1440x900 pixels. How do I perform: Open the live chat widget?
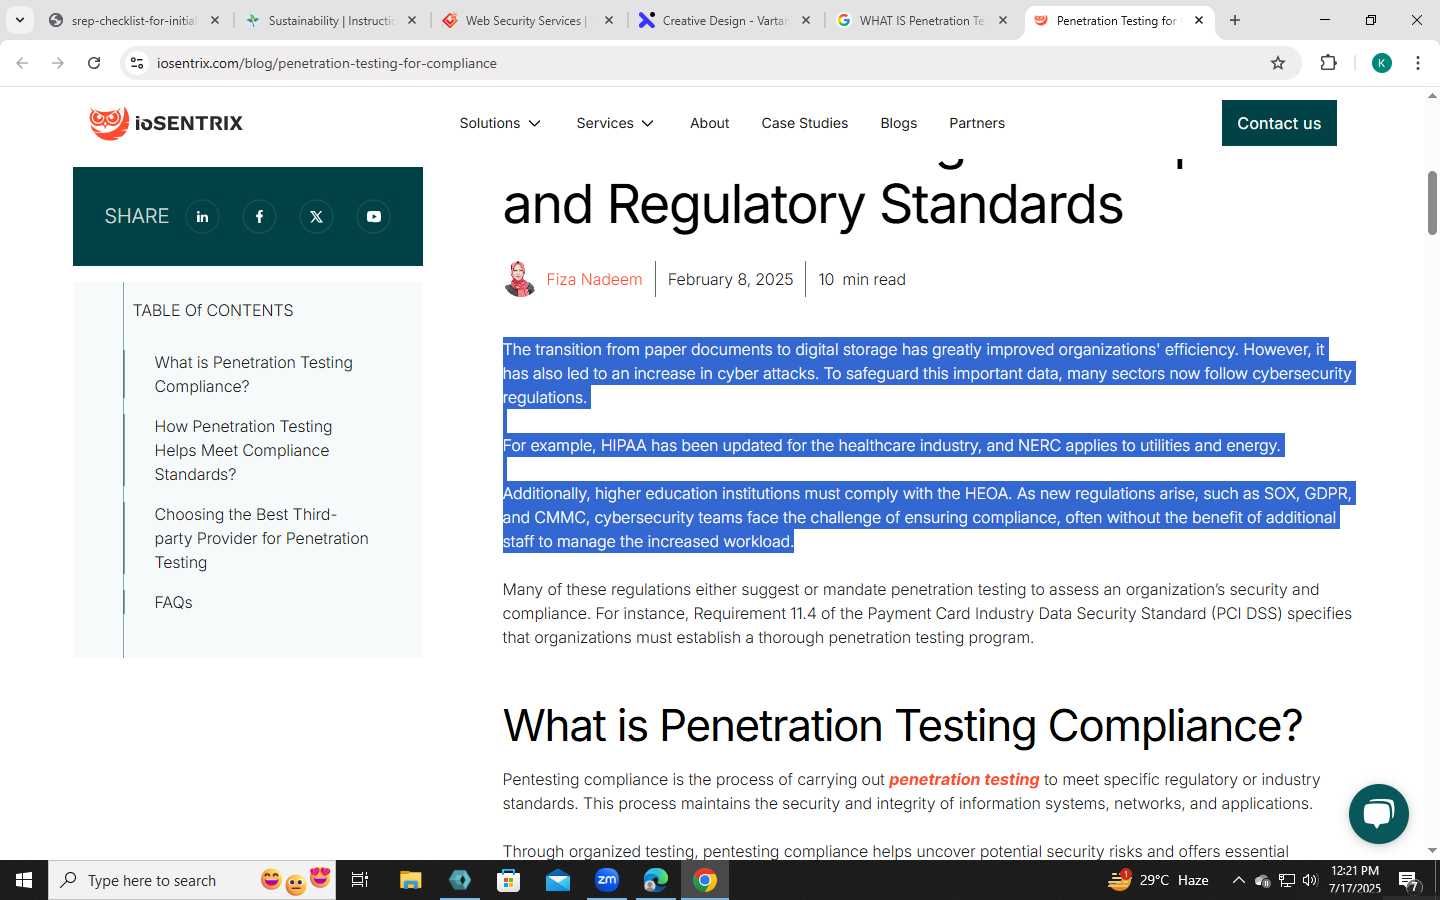(1378, 814)
